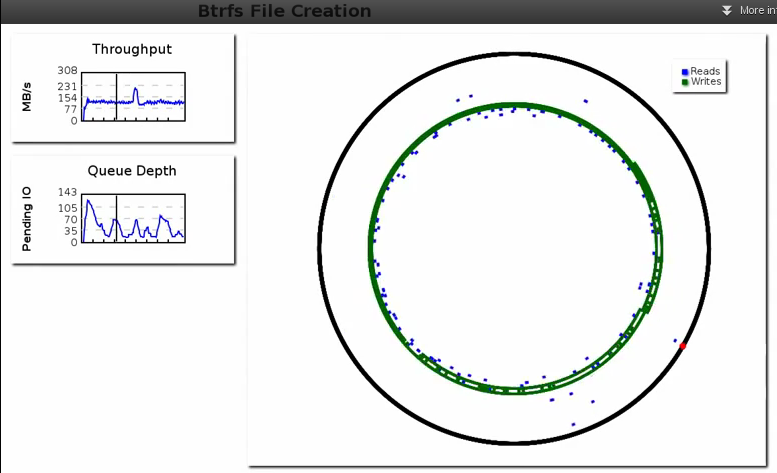Click the 77 value on Throughput axis
Image resolution: width=777 pixels, height=473 pixels.
pos(71,109)
